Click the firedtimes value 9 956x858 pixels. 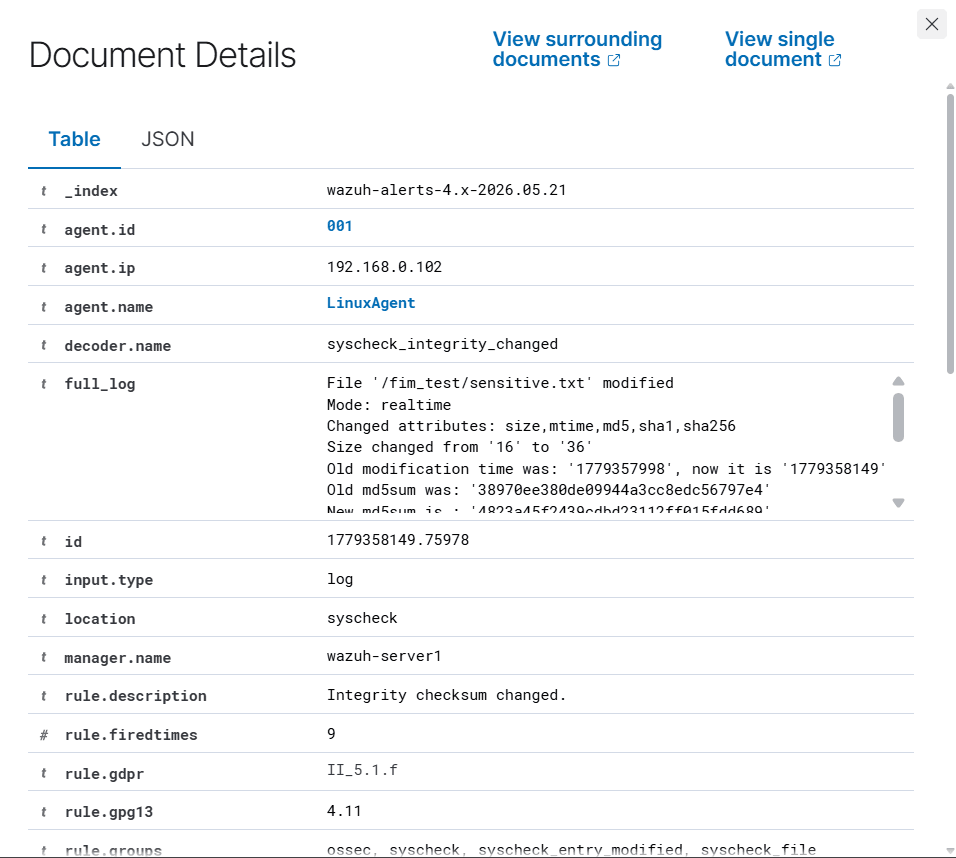coord(331,734)
